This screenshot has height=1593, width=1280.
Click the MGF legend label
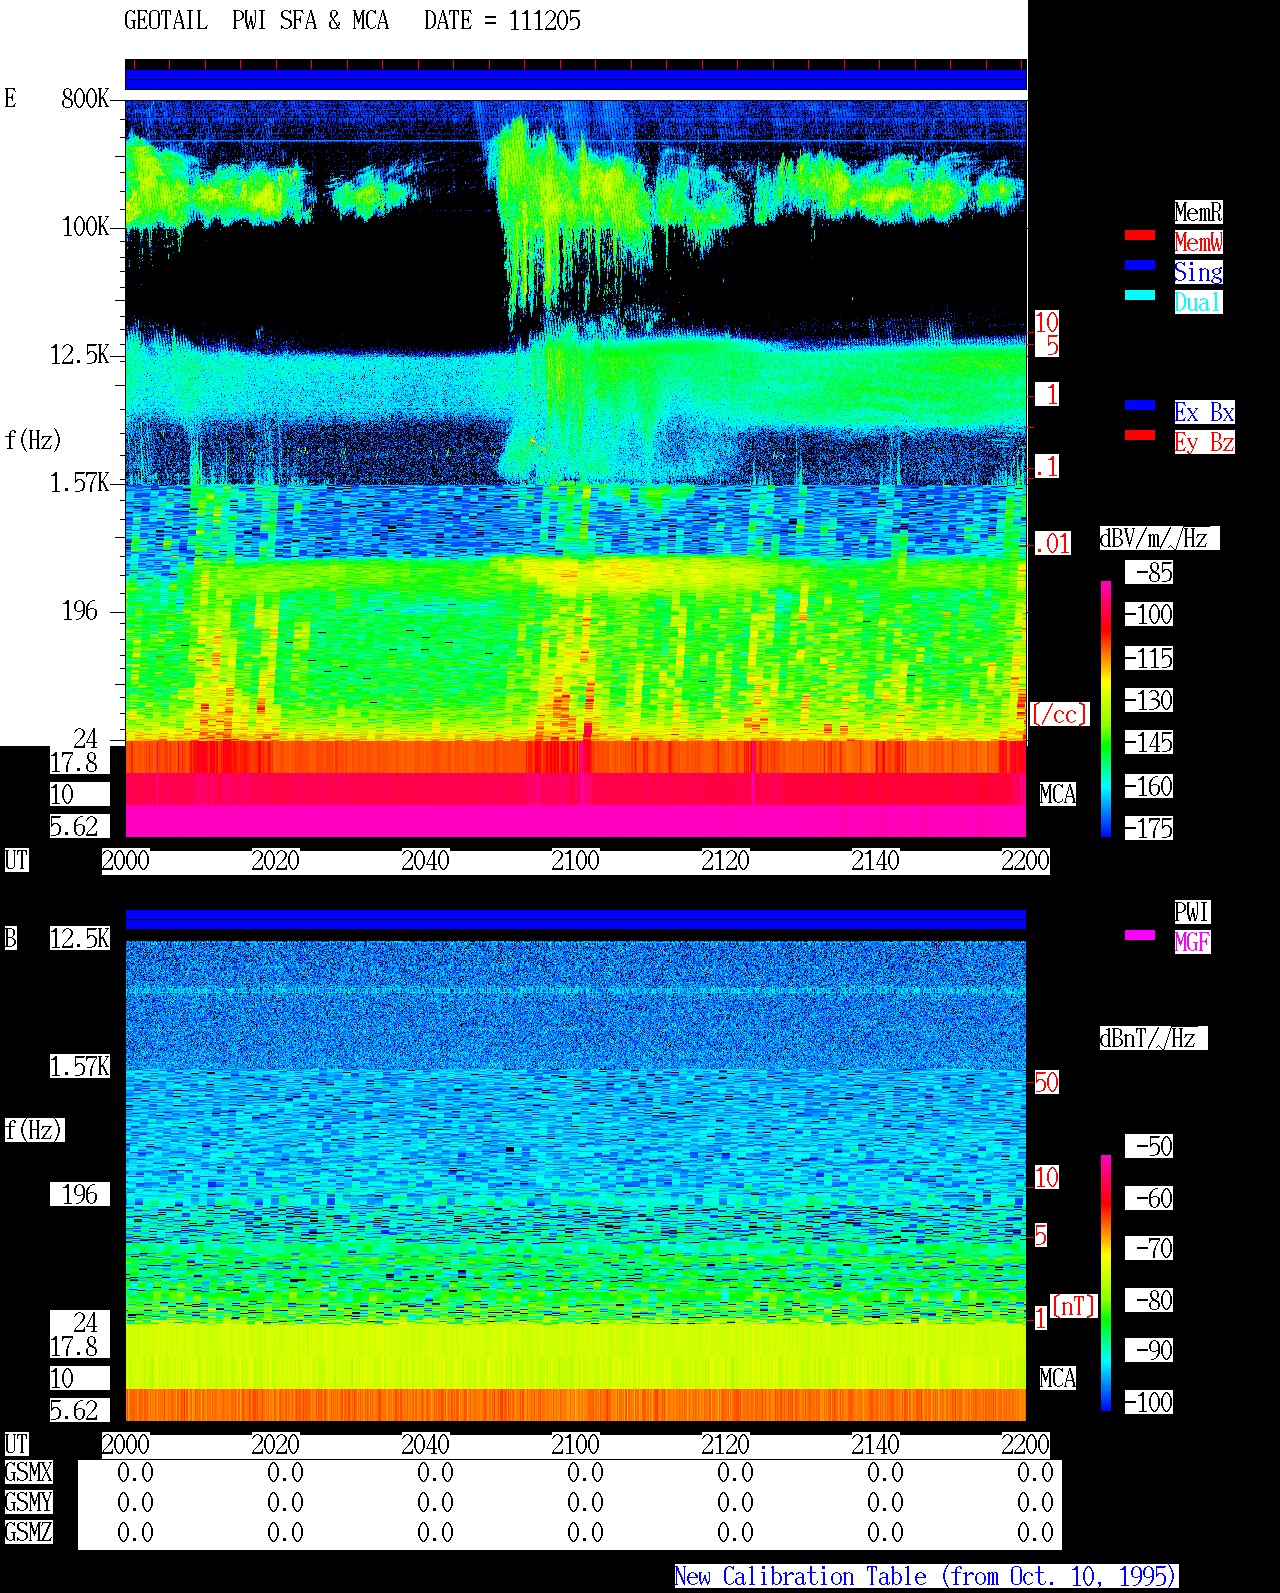1192,942
